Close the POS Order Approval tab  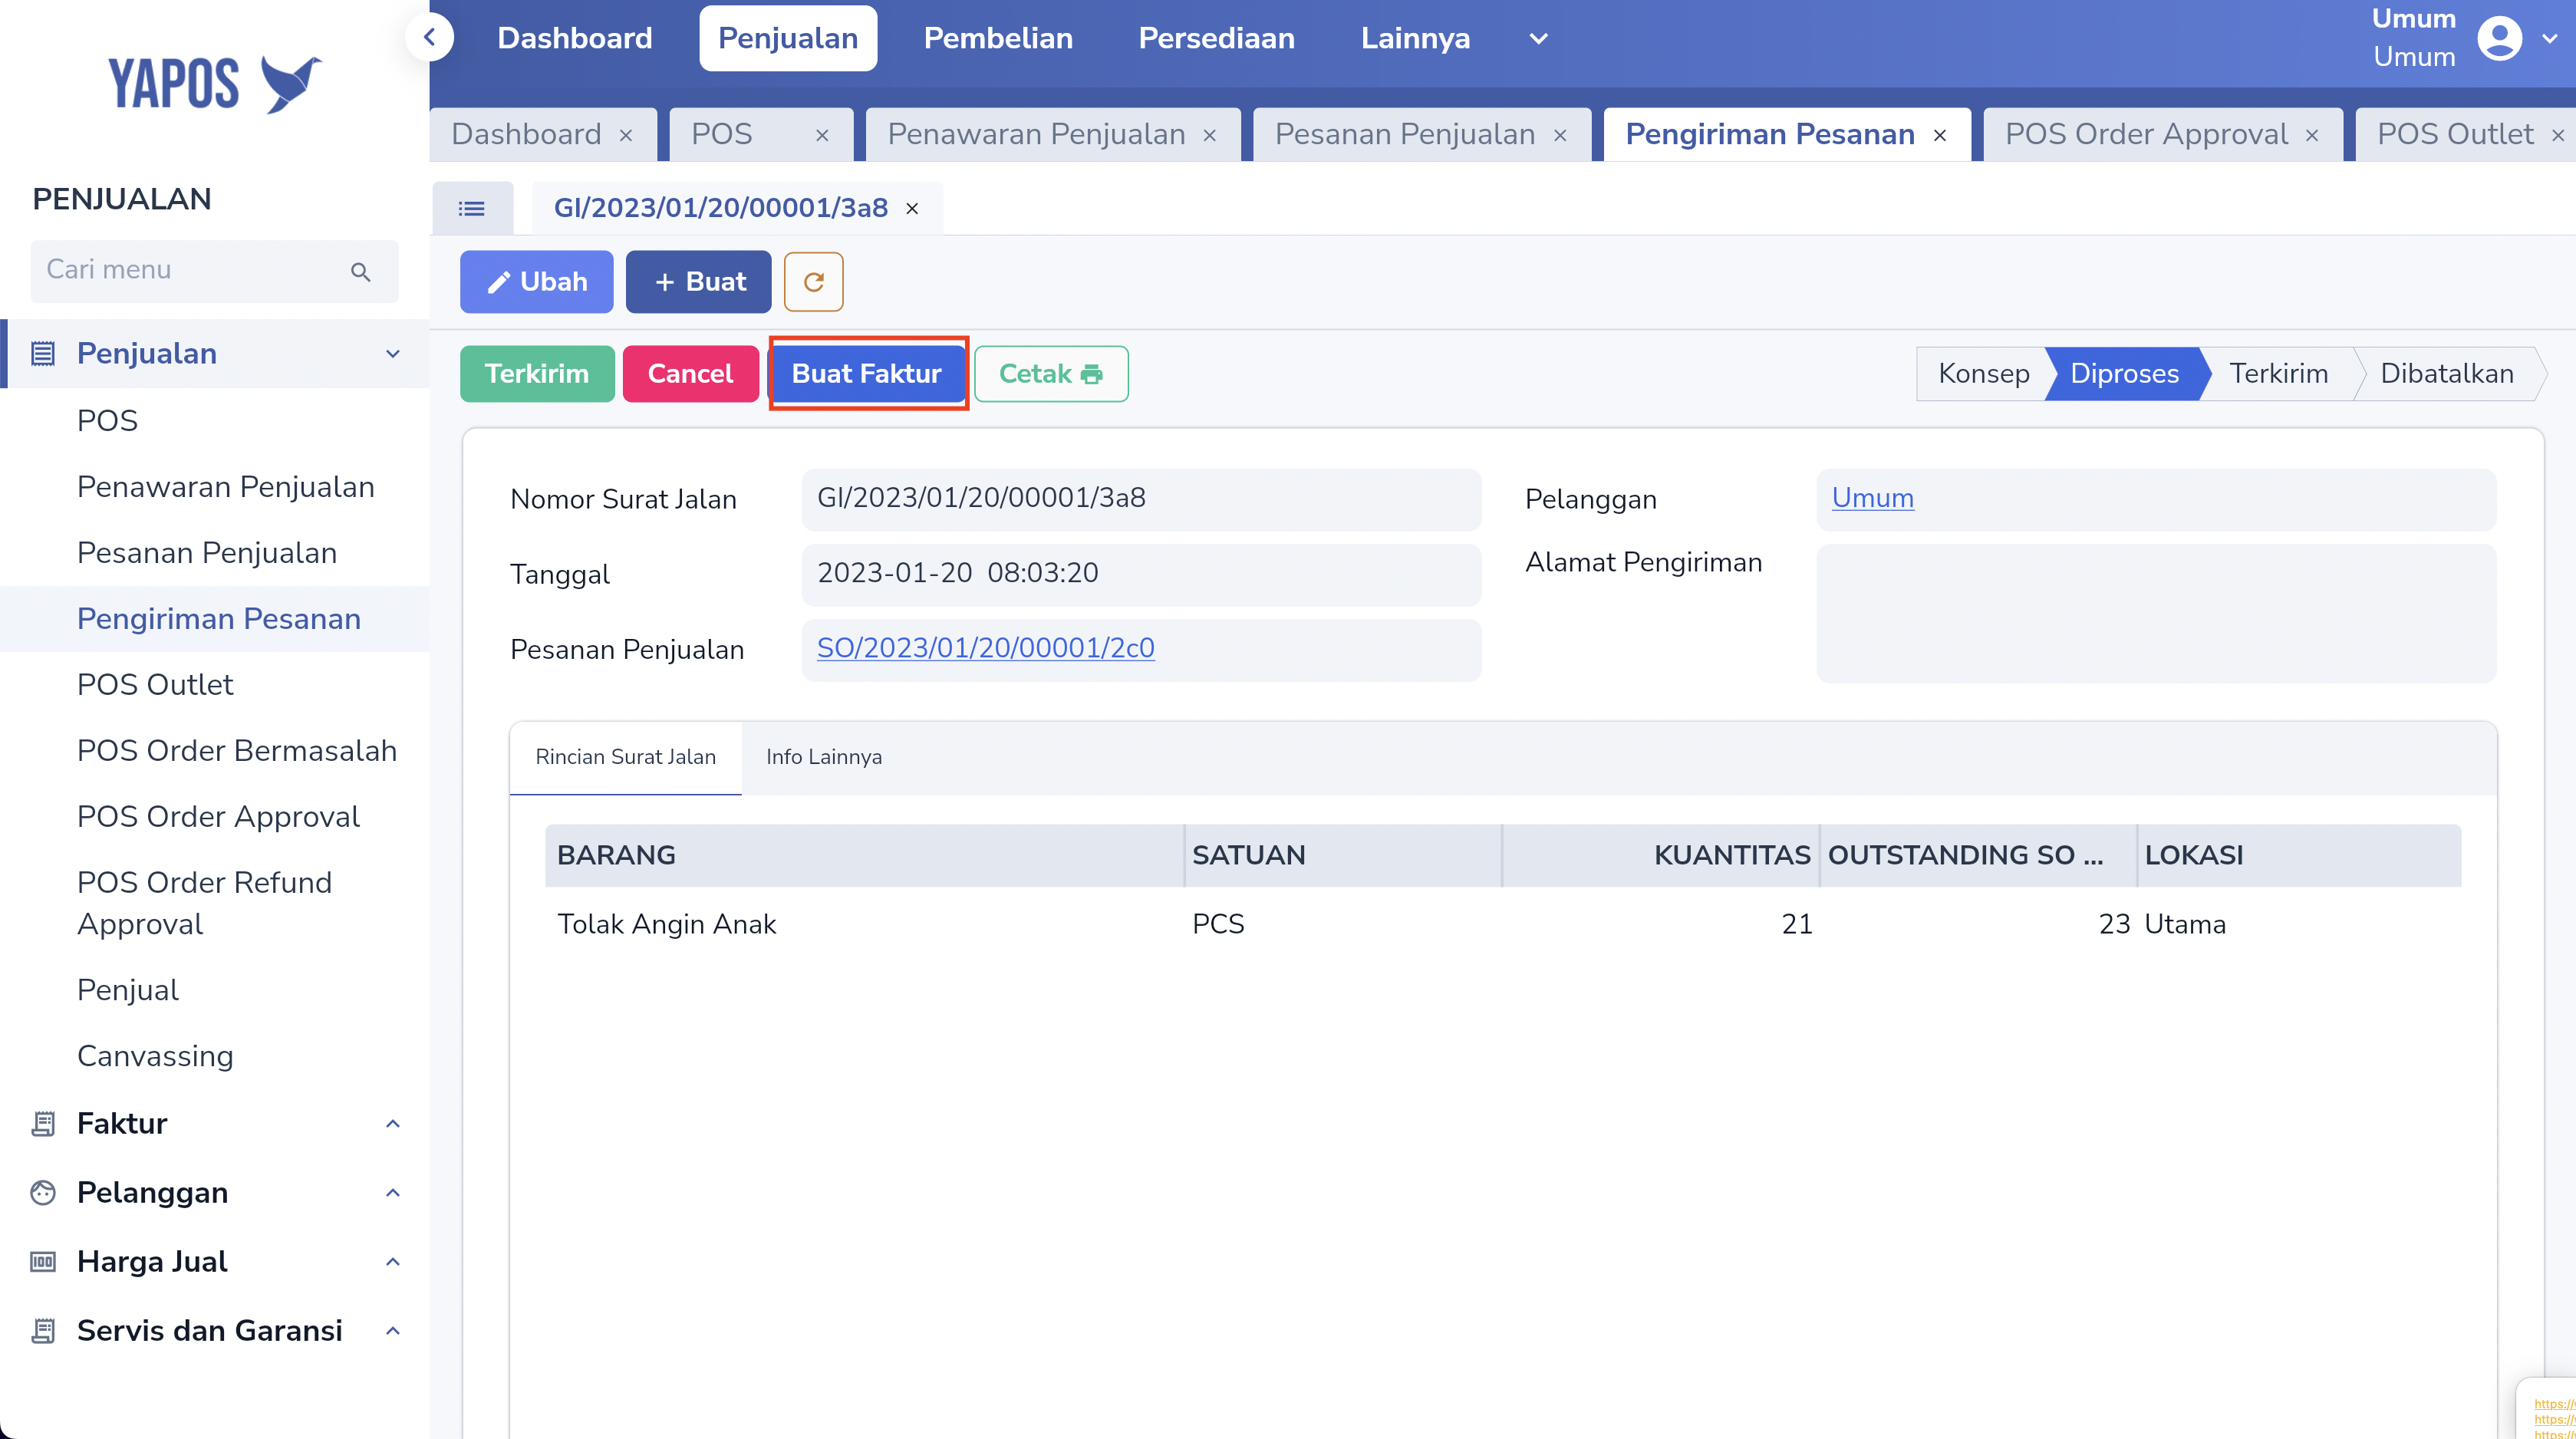tap(2311, 135)
